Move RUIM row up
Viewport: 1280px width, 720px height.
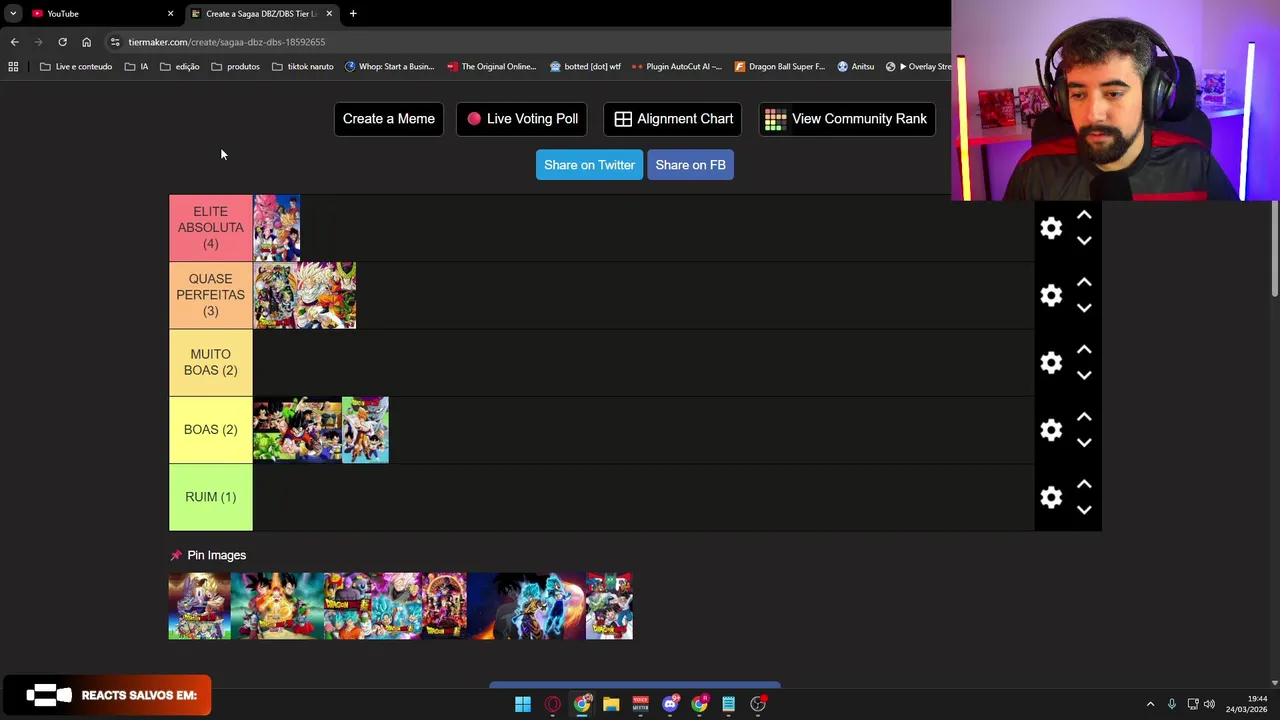click(x=1084, y=484)
